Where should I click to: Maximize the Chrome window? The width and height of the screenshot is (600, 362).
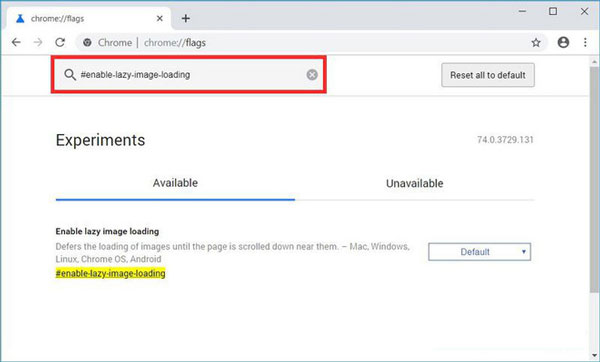tap(553, 11)
